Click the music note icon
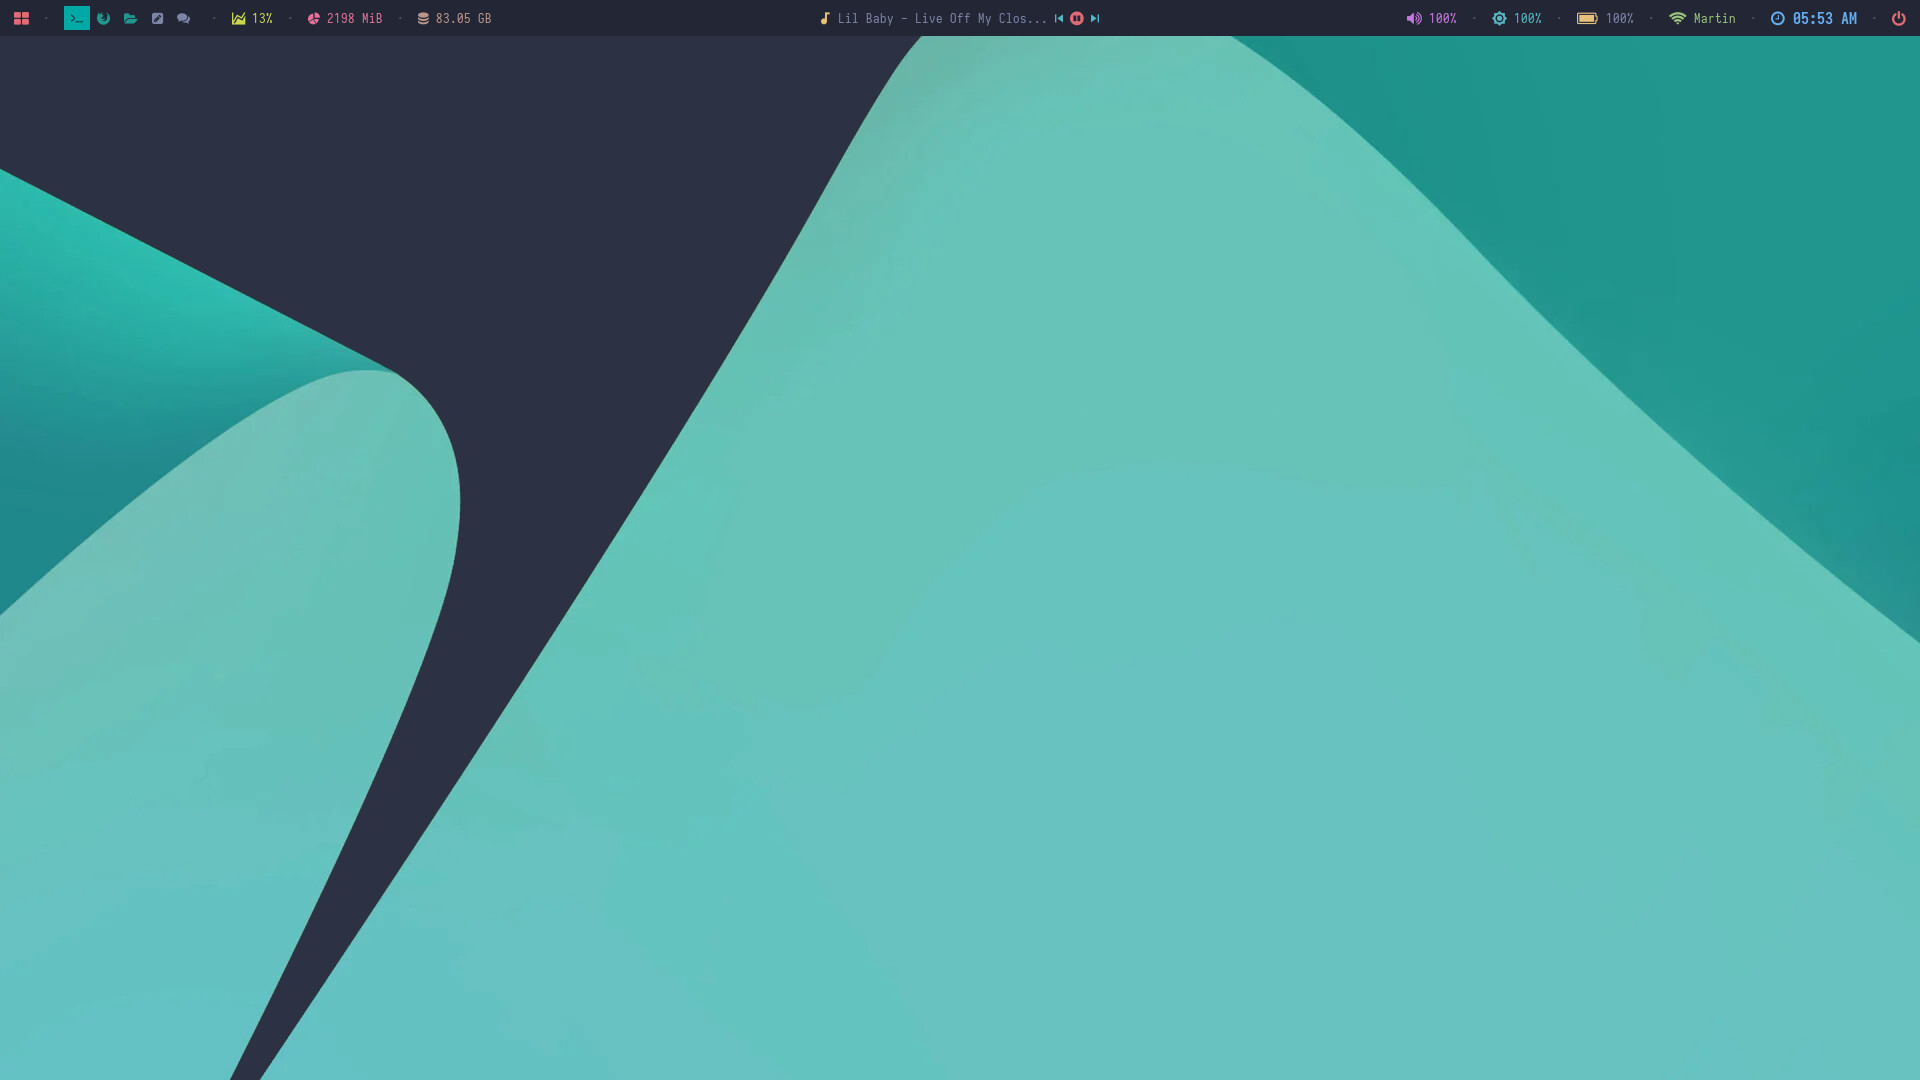Viewport: 1920px width, 1080px height. click(x=825, y=18)
